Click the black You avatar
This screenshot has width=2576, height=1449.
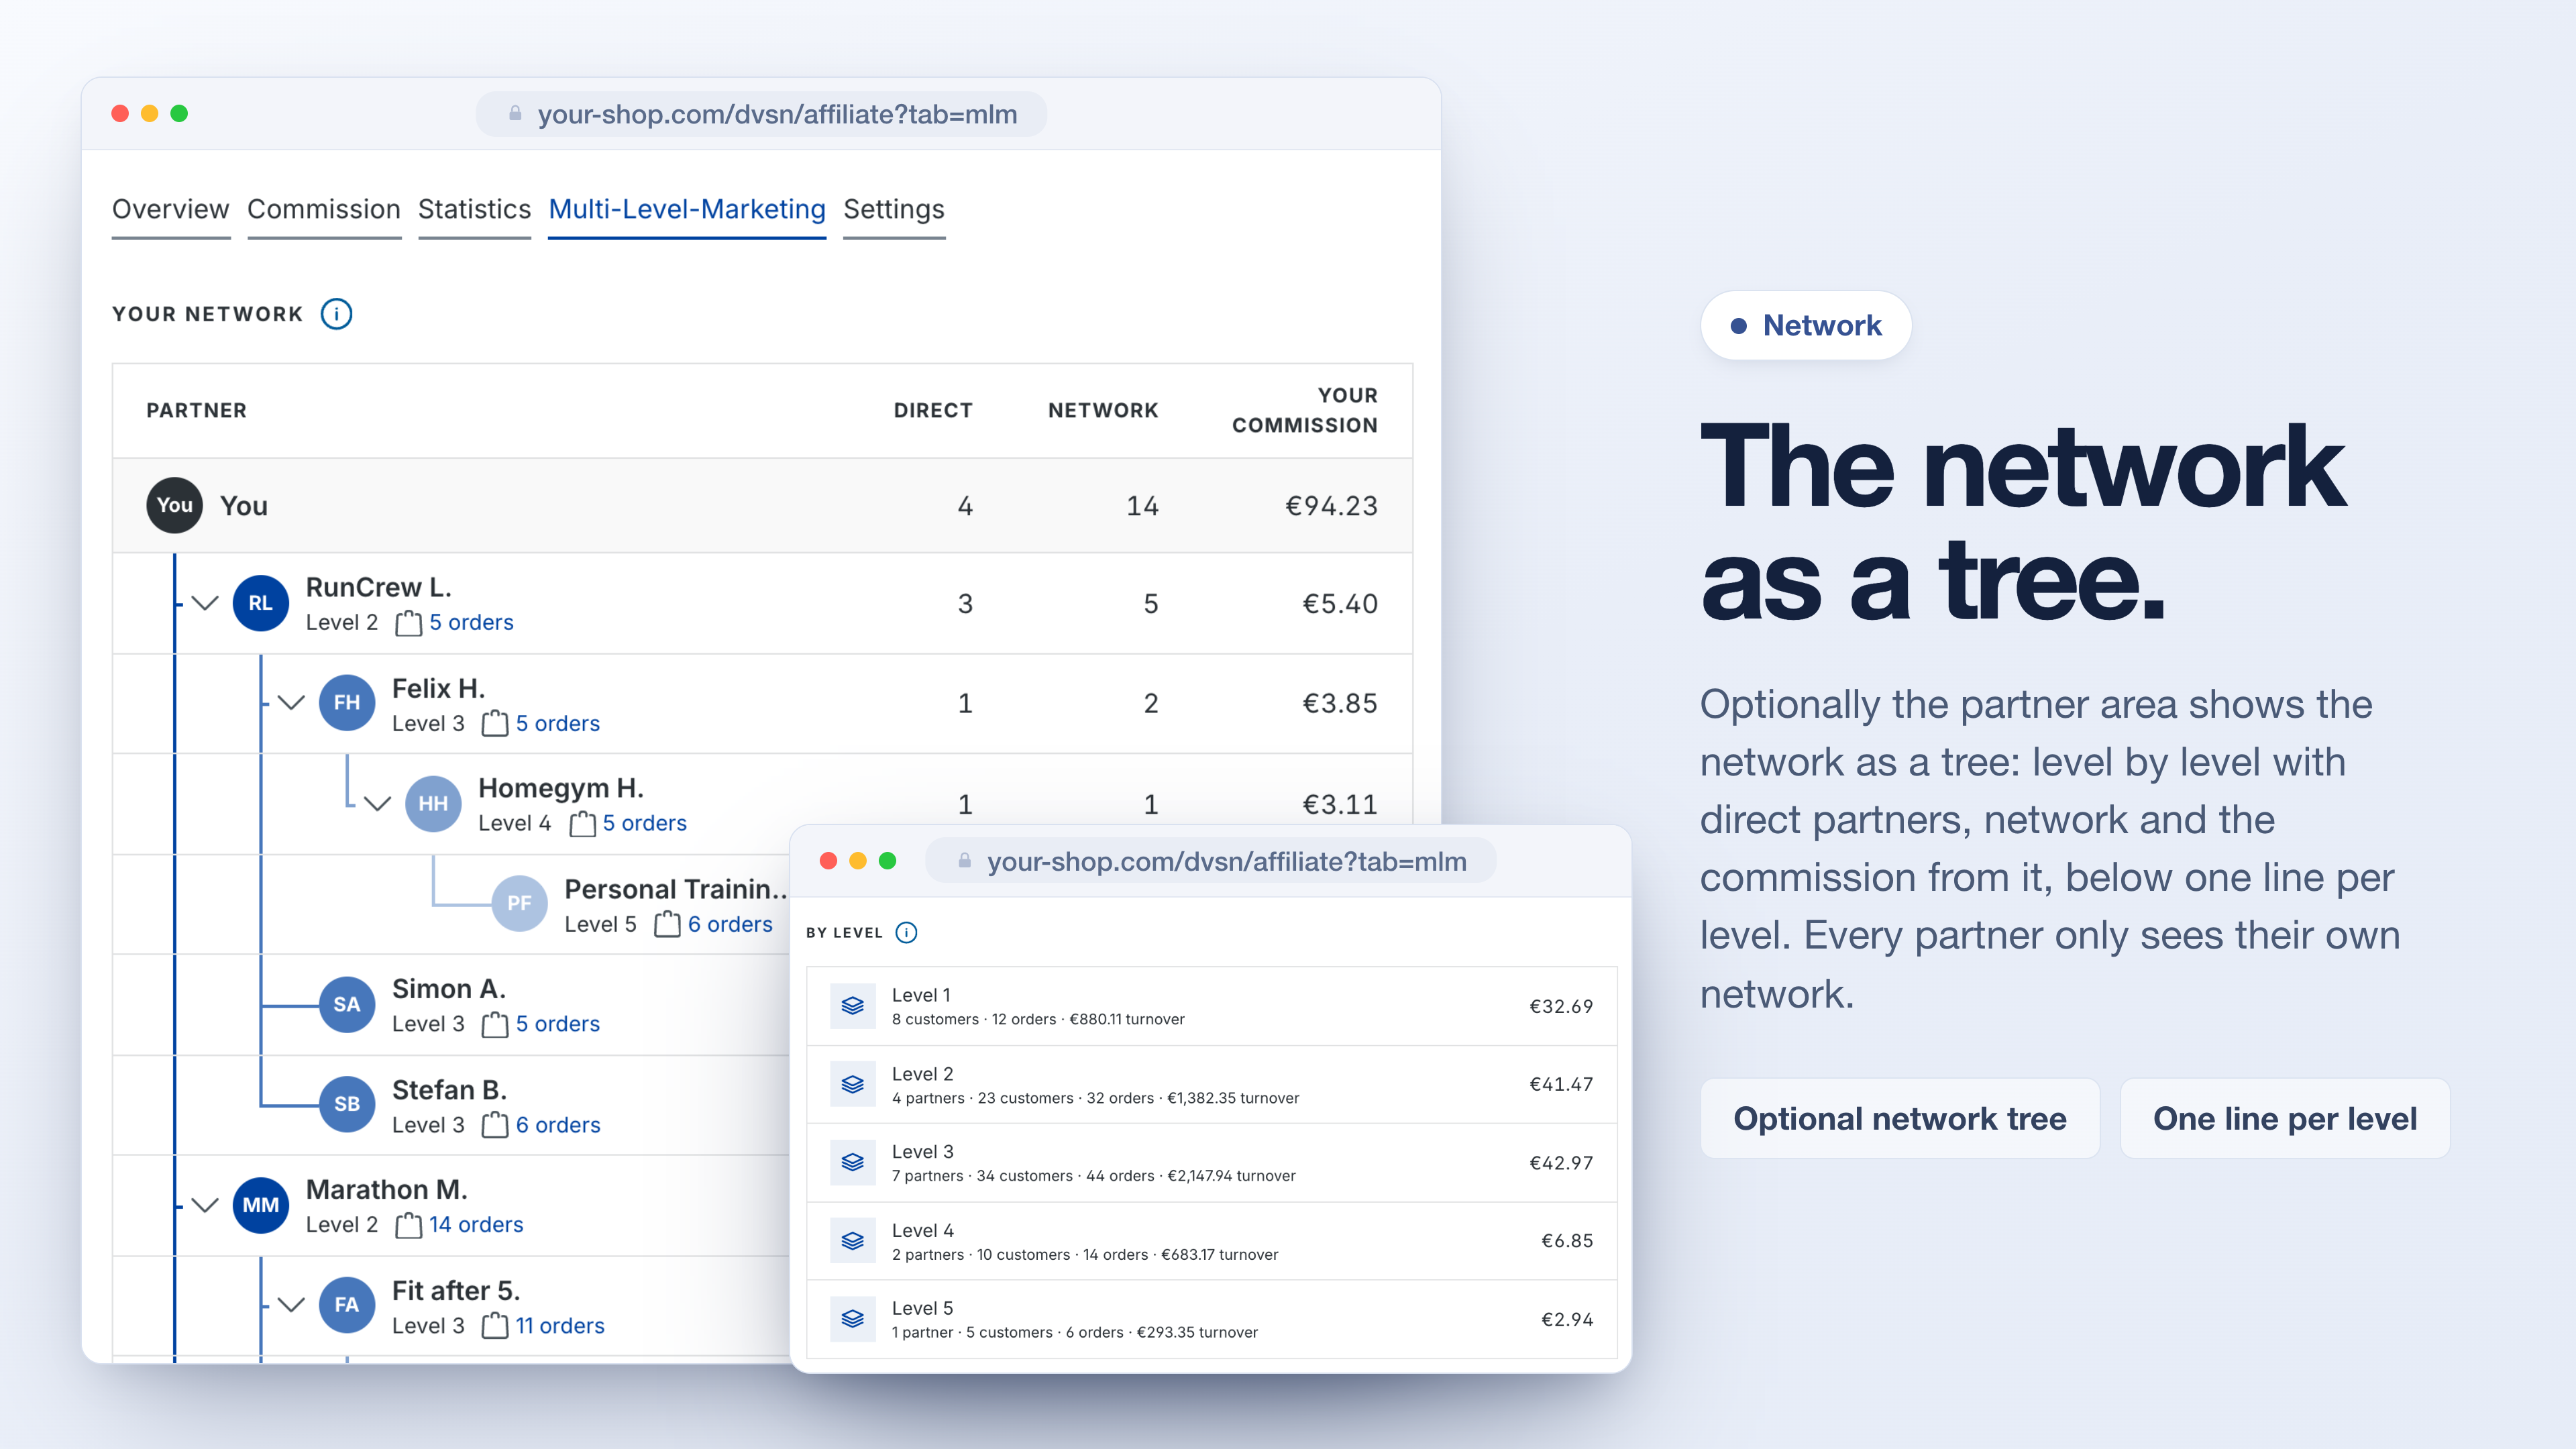click(175, 505)
